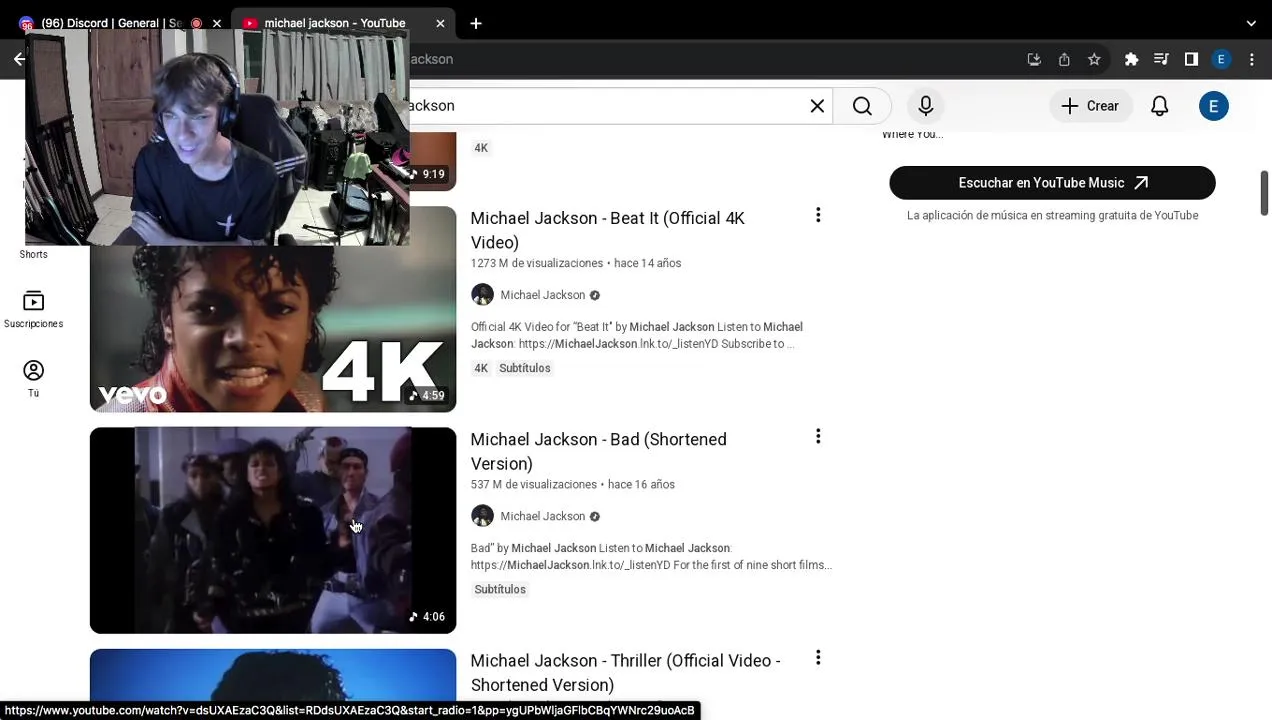
Task: Clear the YouTube search box text
Action: pos(817,106)
